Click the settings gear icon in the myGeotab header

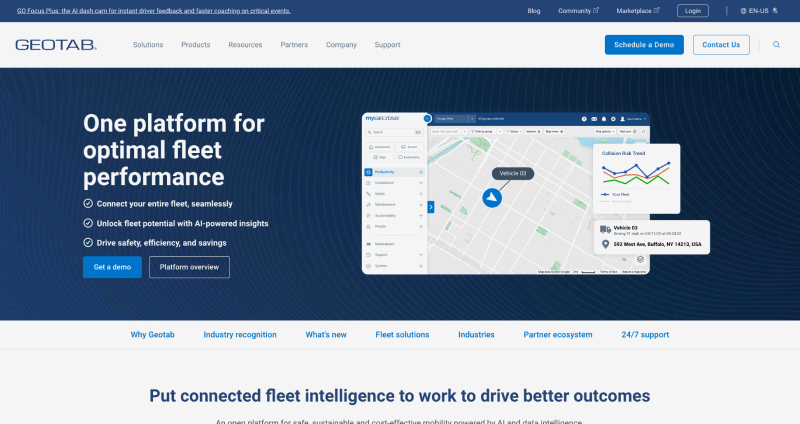click(613, 119)
